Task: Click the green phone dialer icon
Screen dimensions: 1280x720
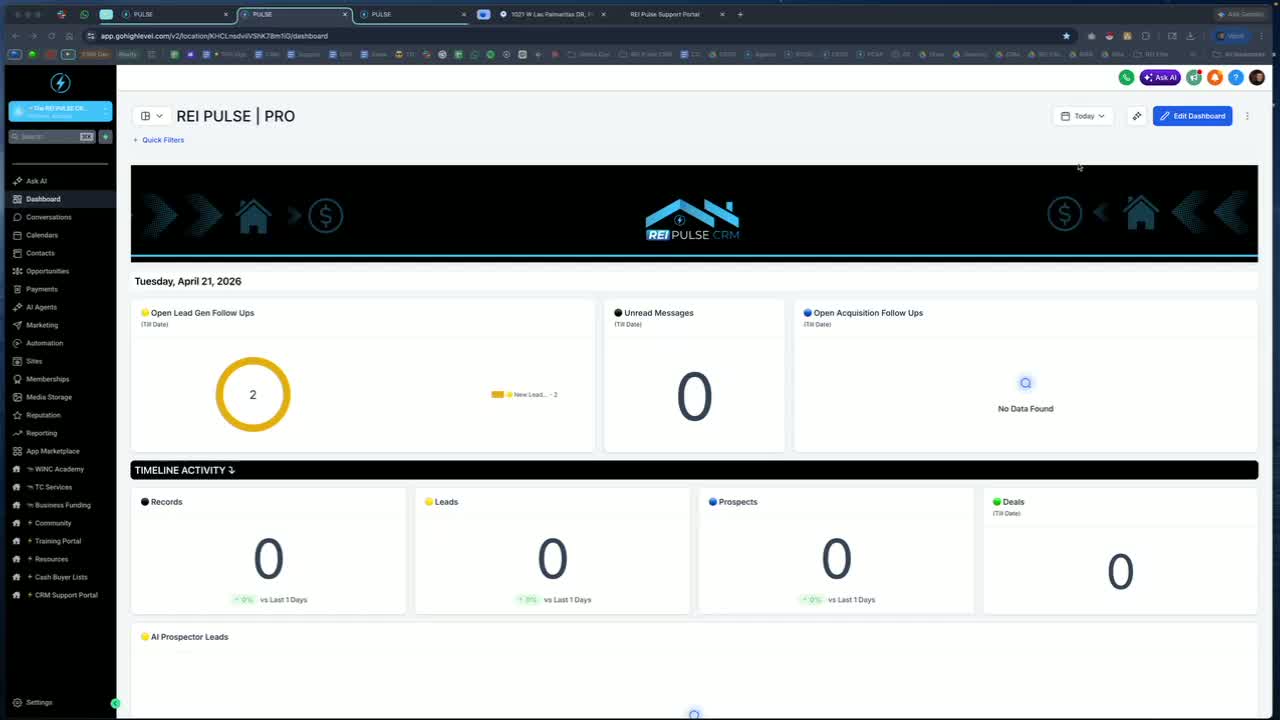Action: 1126,77
